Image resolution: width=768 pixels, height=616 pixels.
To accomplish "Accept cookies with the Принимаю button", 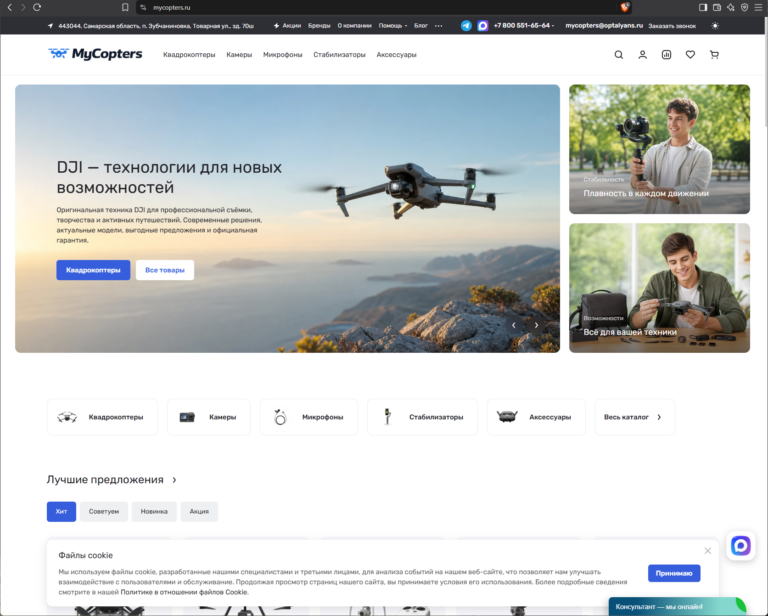I will pyautogui.click(x=674, y=573).
